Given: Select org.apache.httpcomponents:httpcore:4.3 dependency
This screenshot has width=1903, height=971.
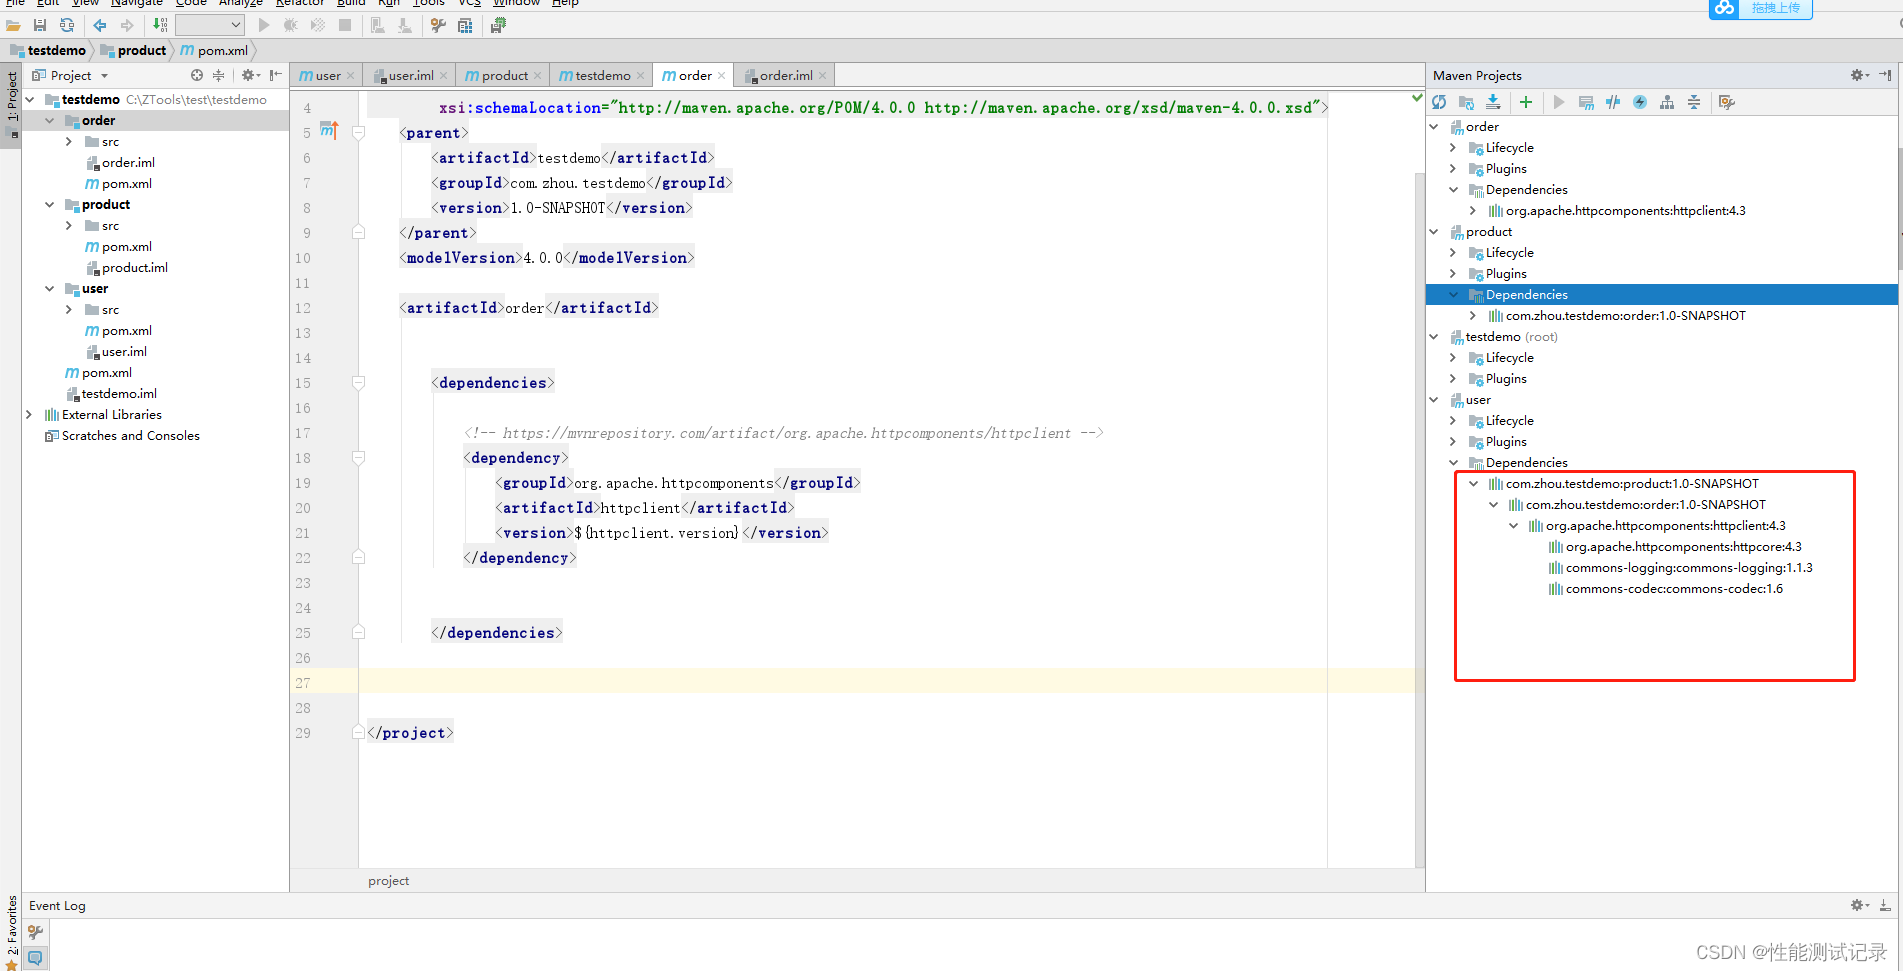Looking at the screenshot, I should (x=1683, y=546).
